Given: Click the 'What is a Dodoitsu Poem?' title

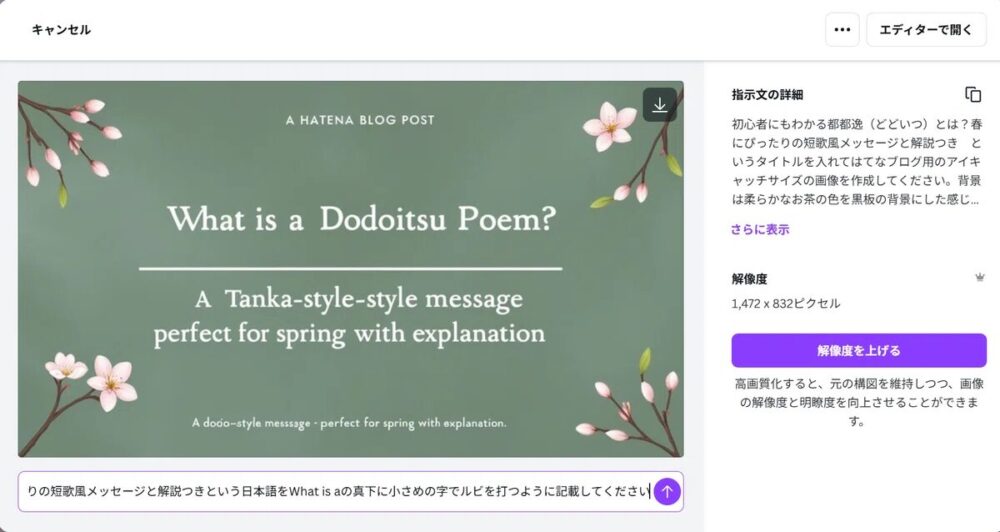Looking at the screenshot, I should [362, 219].
